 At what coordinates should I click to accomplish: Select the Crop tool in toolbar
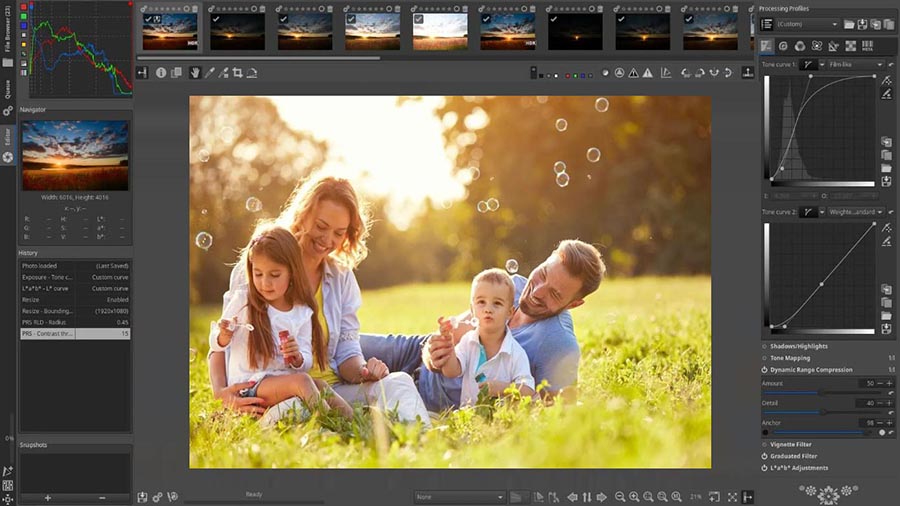click(x=238, y=72)
